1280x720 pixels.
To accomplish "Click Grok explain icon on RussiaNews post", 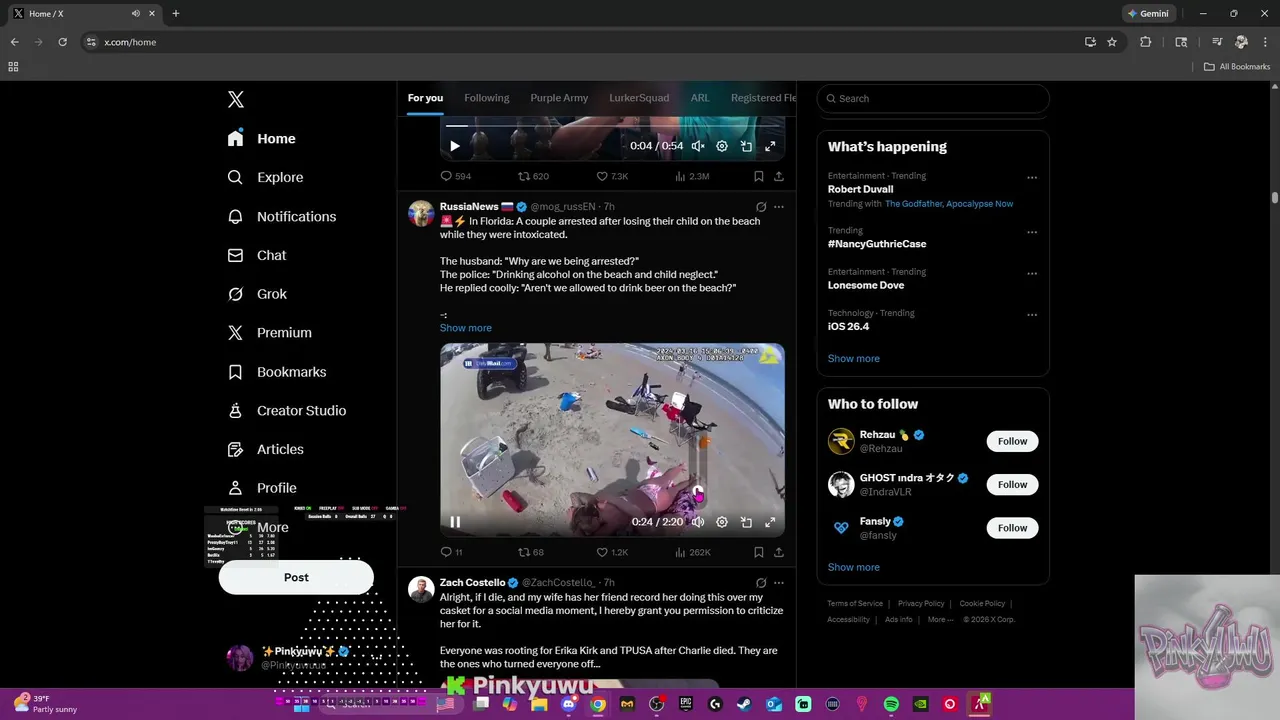I will 761,207.
